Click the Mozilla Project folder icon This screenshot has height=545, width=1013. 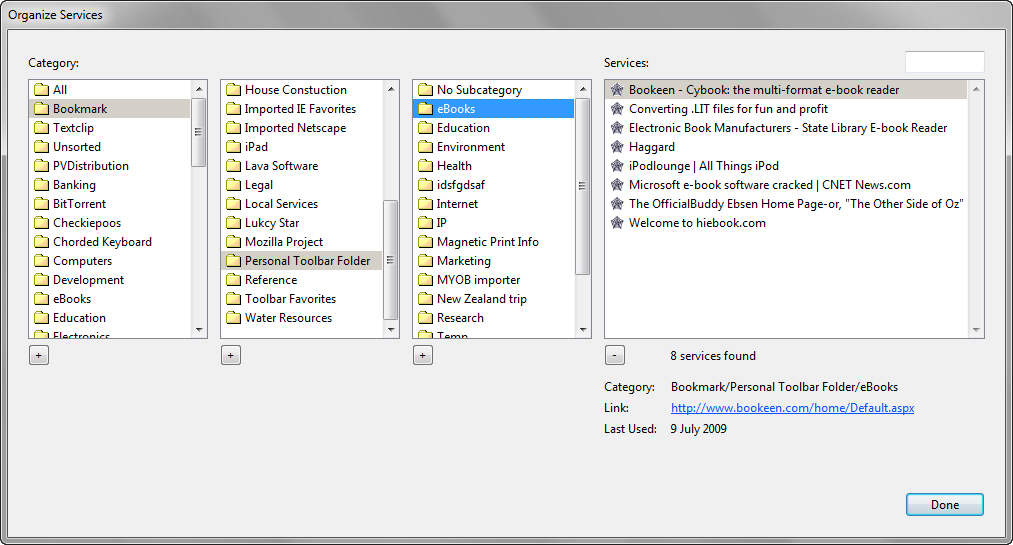pyautogui.click(x=233, y=242)
